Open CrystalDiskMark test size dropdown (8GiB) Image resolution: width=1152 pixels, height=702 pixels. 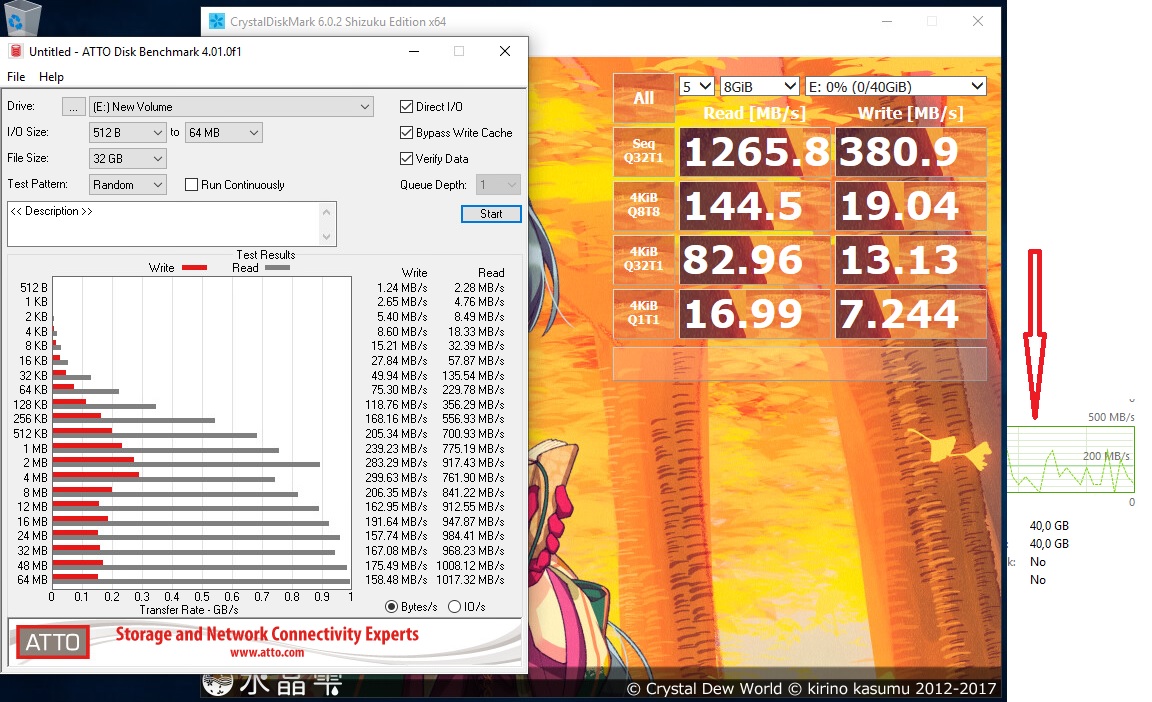coord(760,87)
